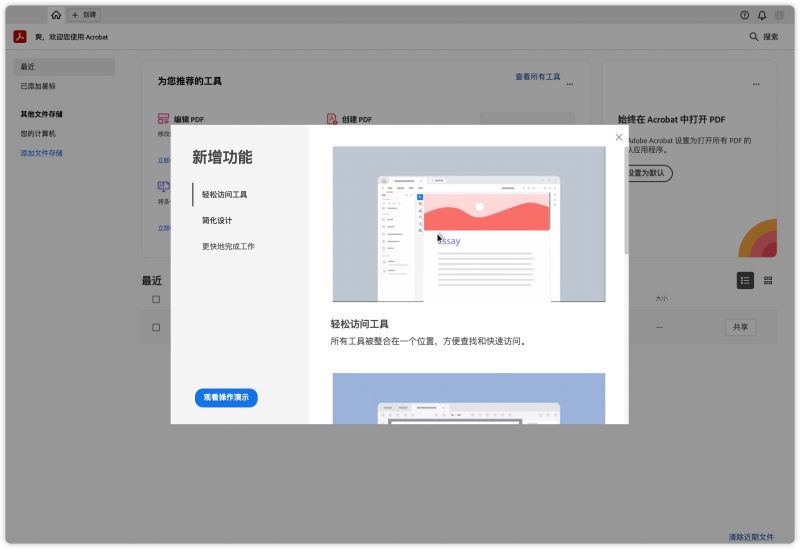Select the 简化设计 tab in the dialog
The height and width of the screenshot is (549, 800).
pos(217,220)
